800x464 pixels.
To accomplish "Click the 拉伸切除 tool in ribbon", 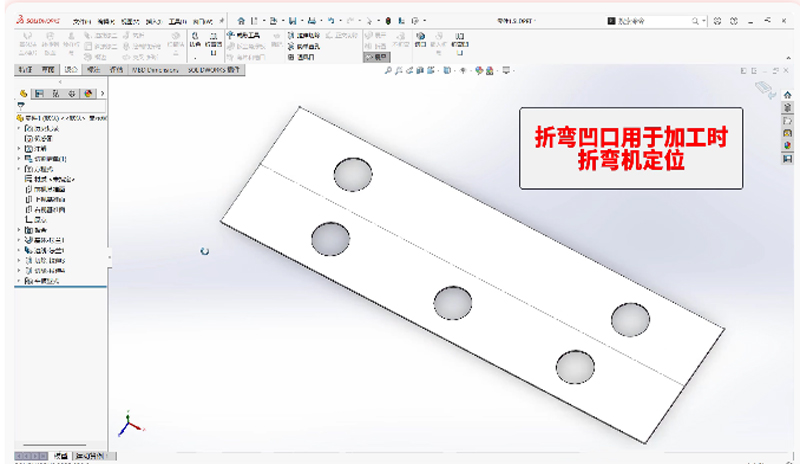I will point(305,35).
